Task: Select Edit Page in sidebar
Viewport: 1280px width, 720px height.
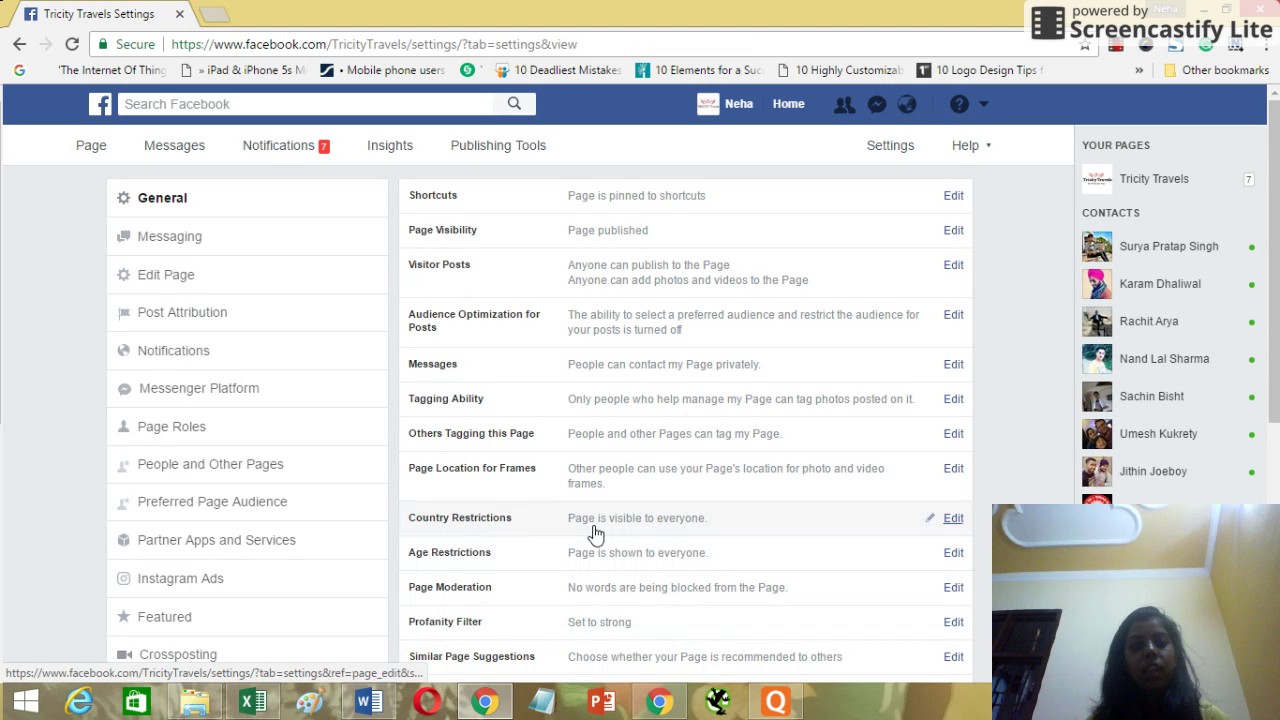Action: pos(247,274)
